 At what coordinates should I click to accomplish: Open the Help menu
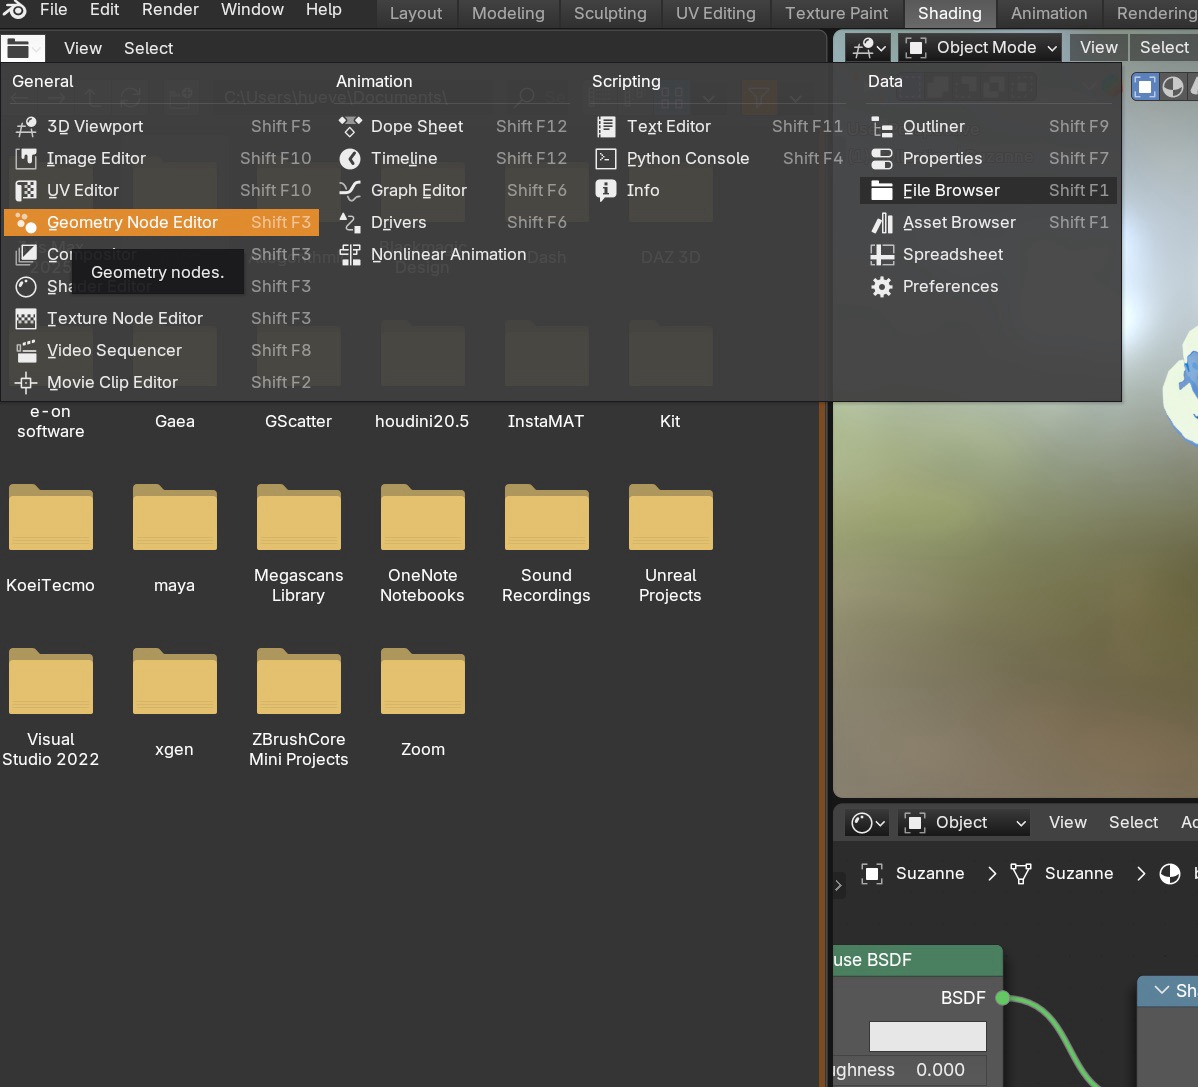point(324,9)
